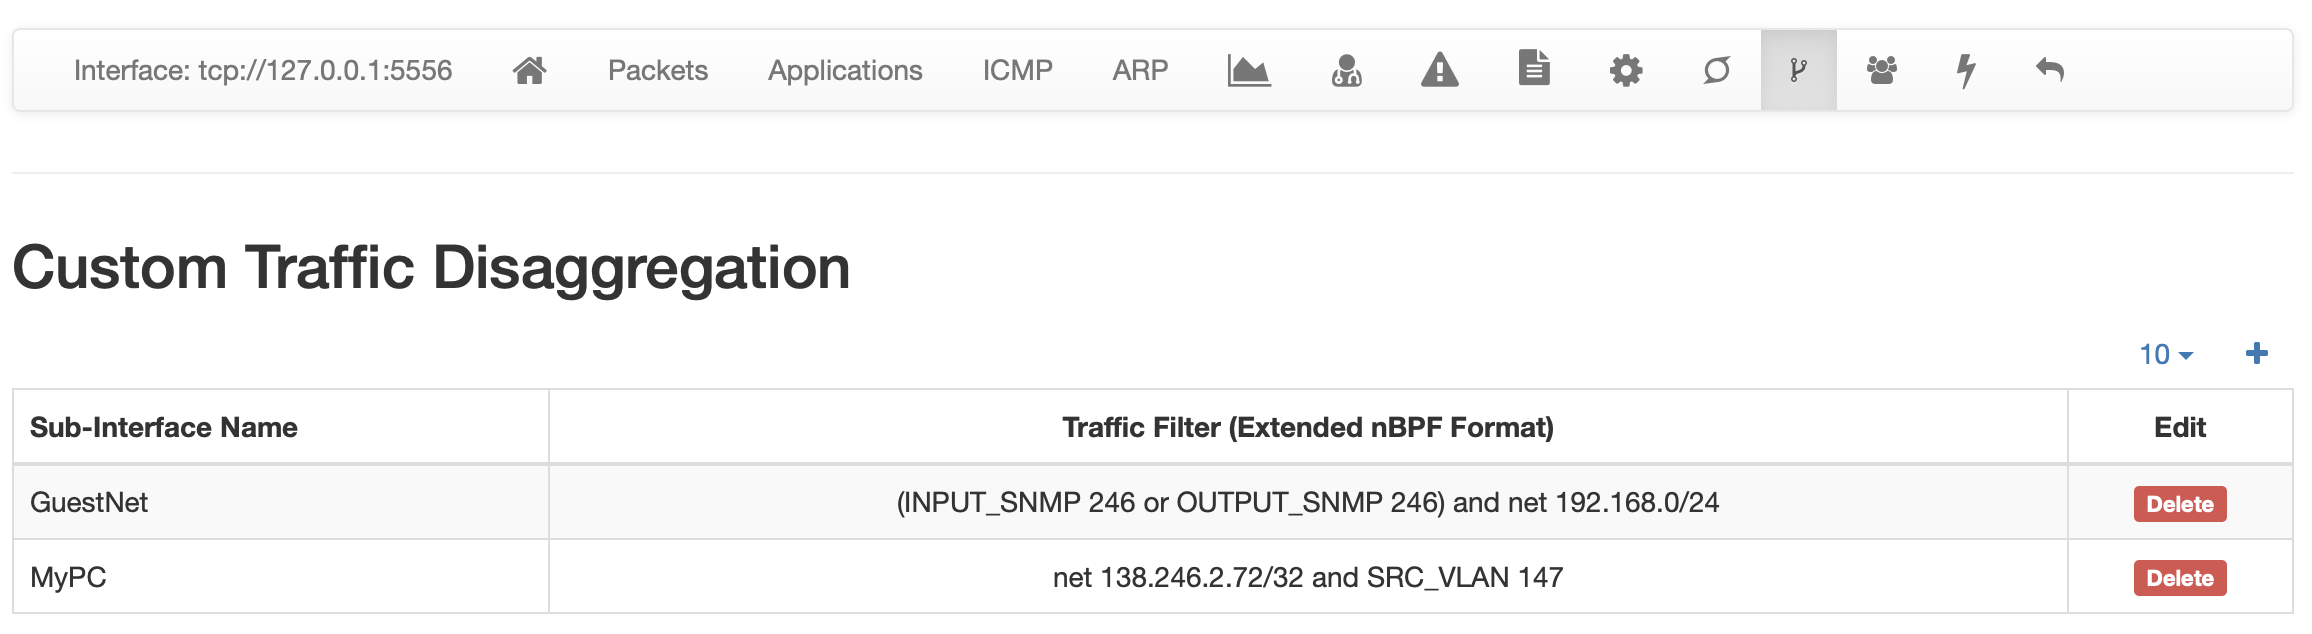Image resolution: width=2312 pixels, height=634 pixels.
Task: Click the lightning bolt icon
Action: (x=1966, y=70)
